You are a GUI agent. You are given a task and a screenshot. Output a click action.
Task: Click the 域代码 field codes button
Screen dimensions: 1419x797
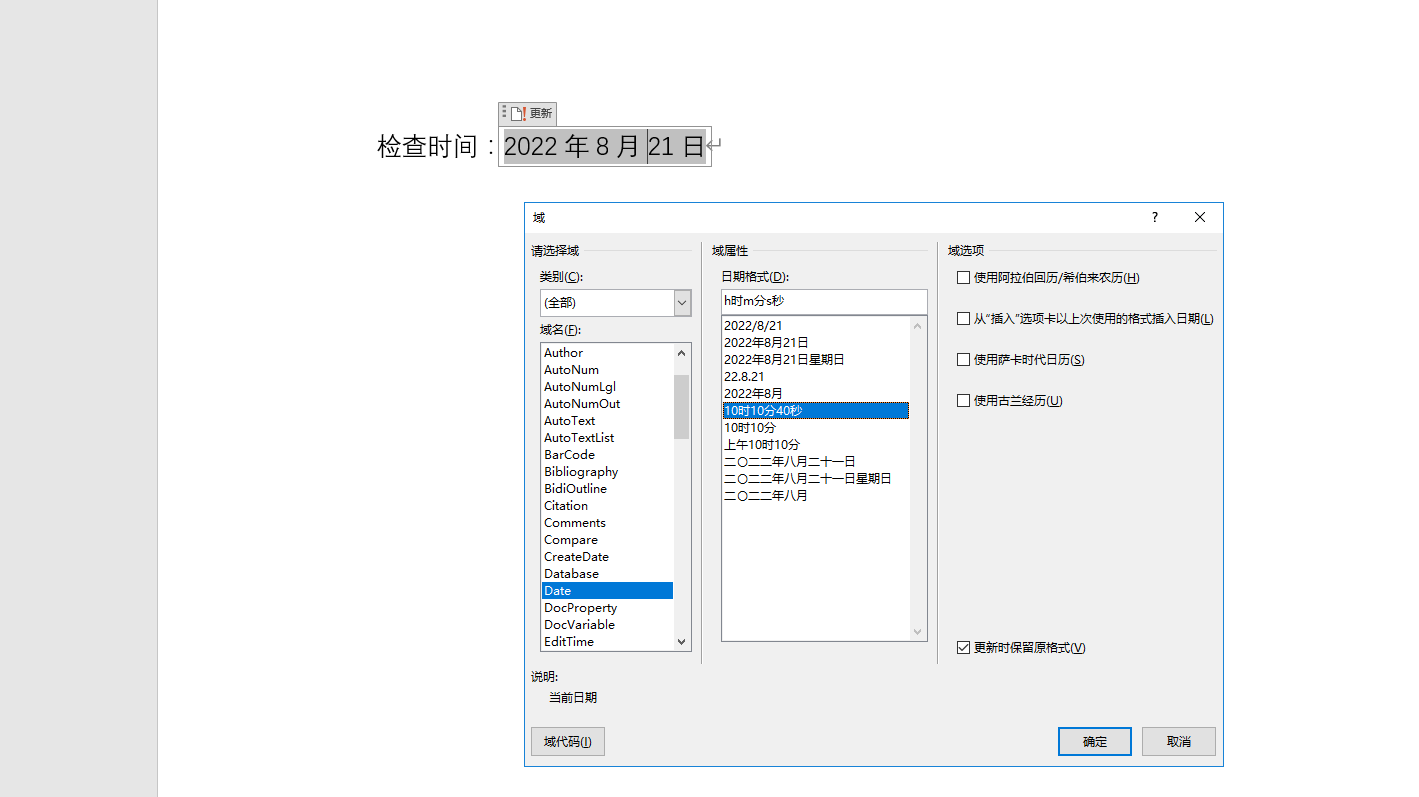pyautogui.click(x=567, y=741)
